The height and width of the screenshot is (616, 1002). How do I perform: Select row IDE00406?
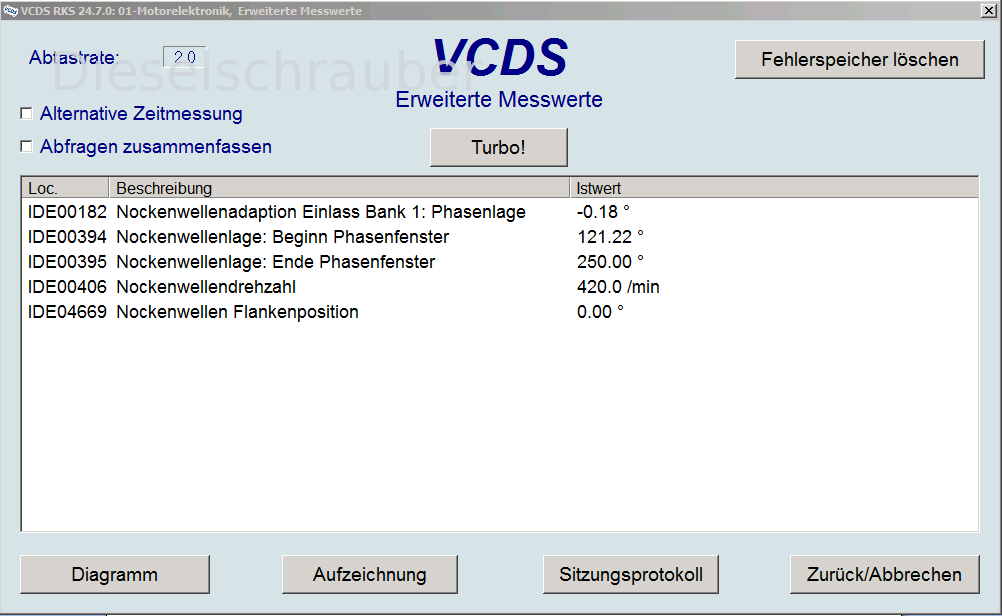pyautogui.click(x=500, y=287)
